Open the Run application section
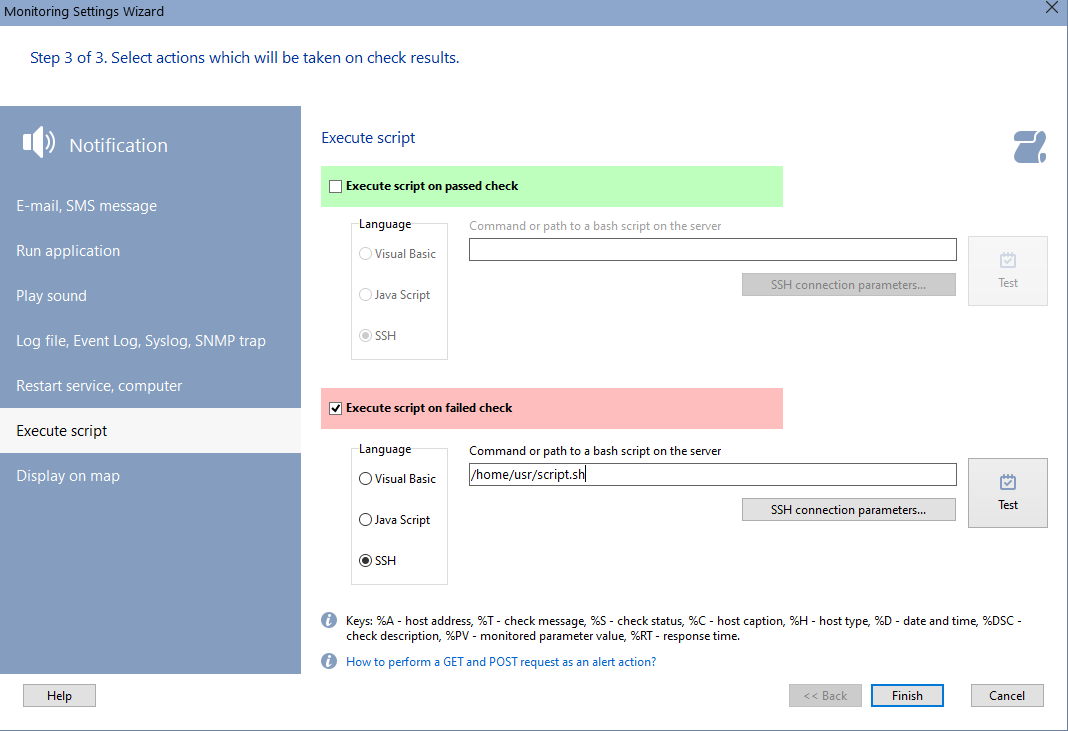Screen dimensions: 1068x731 67,250
